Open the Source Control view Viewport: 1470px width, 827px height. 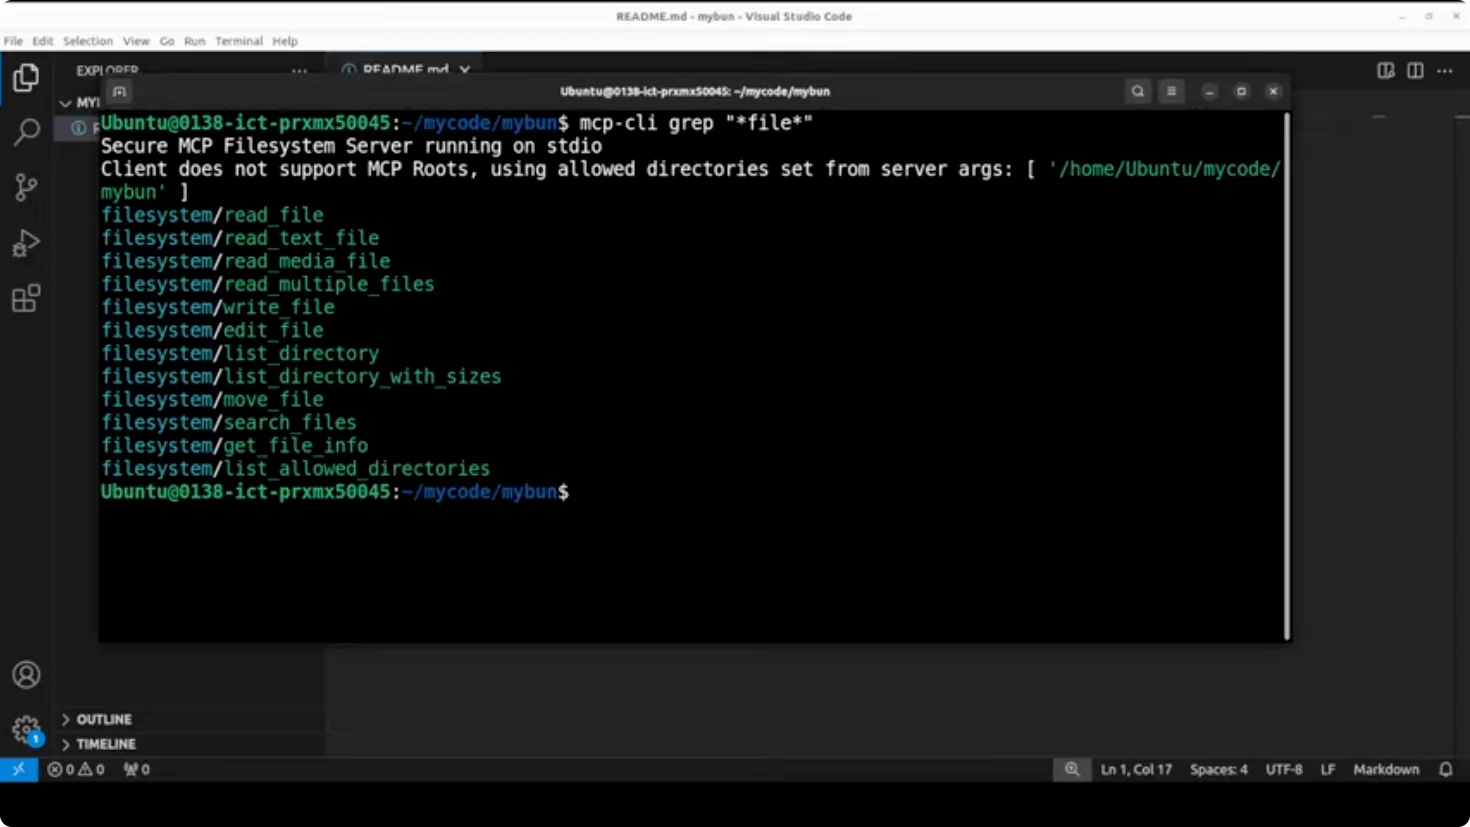(25, 187)
